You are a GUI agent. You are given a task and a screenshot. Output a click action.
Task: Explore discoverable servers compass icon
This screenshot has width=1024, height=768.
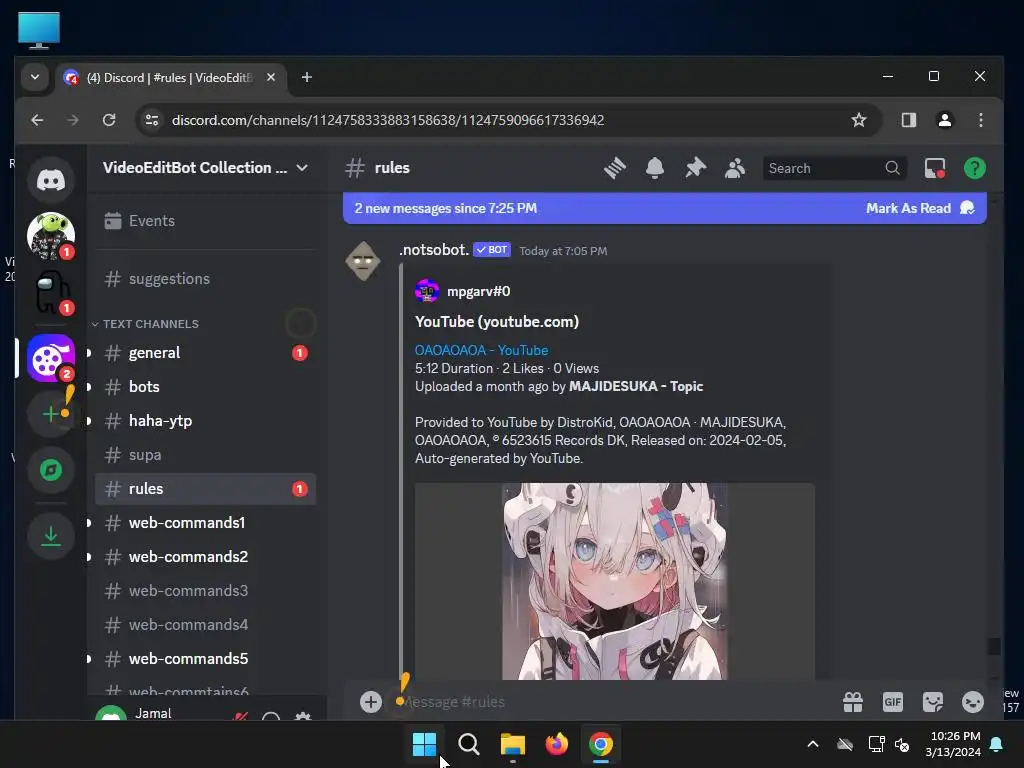coord(51,470)
